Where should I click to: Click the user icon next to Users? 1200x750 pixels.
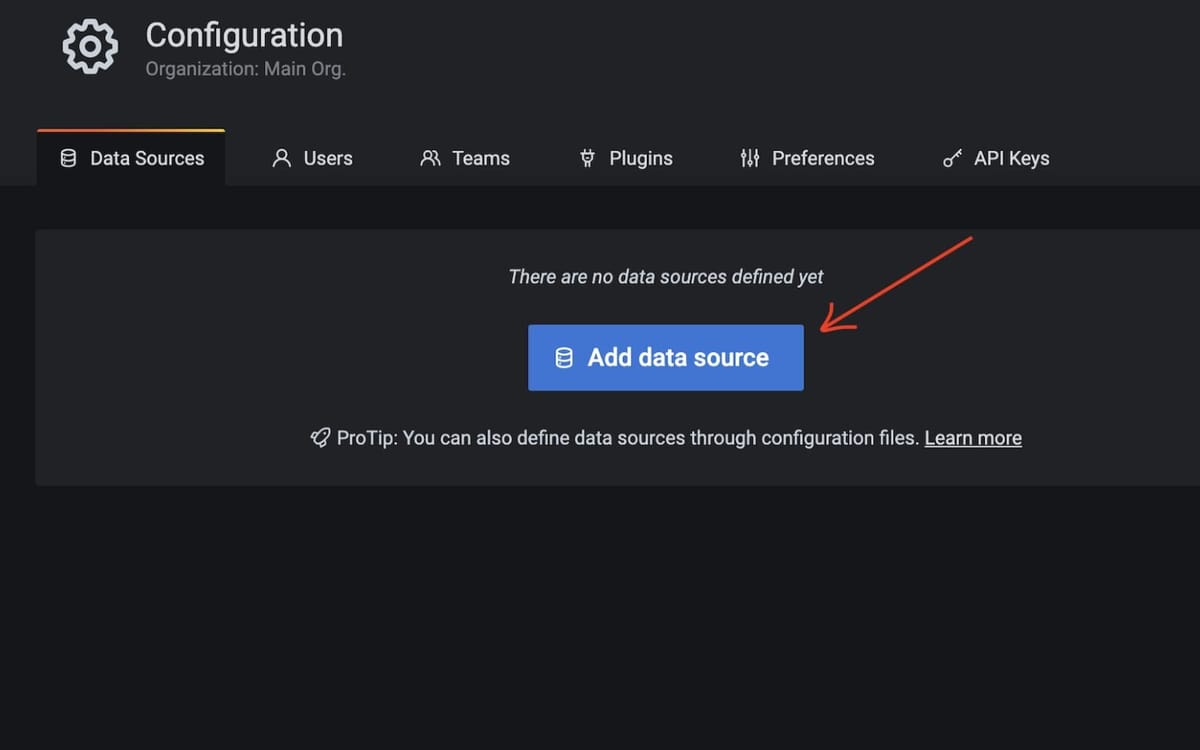(x=281, y=158)
